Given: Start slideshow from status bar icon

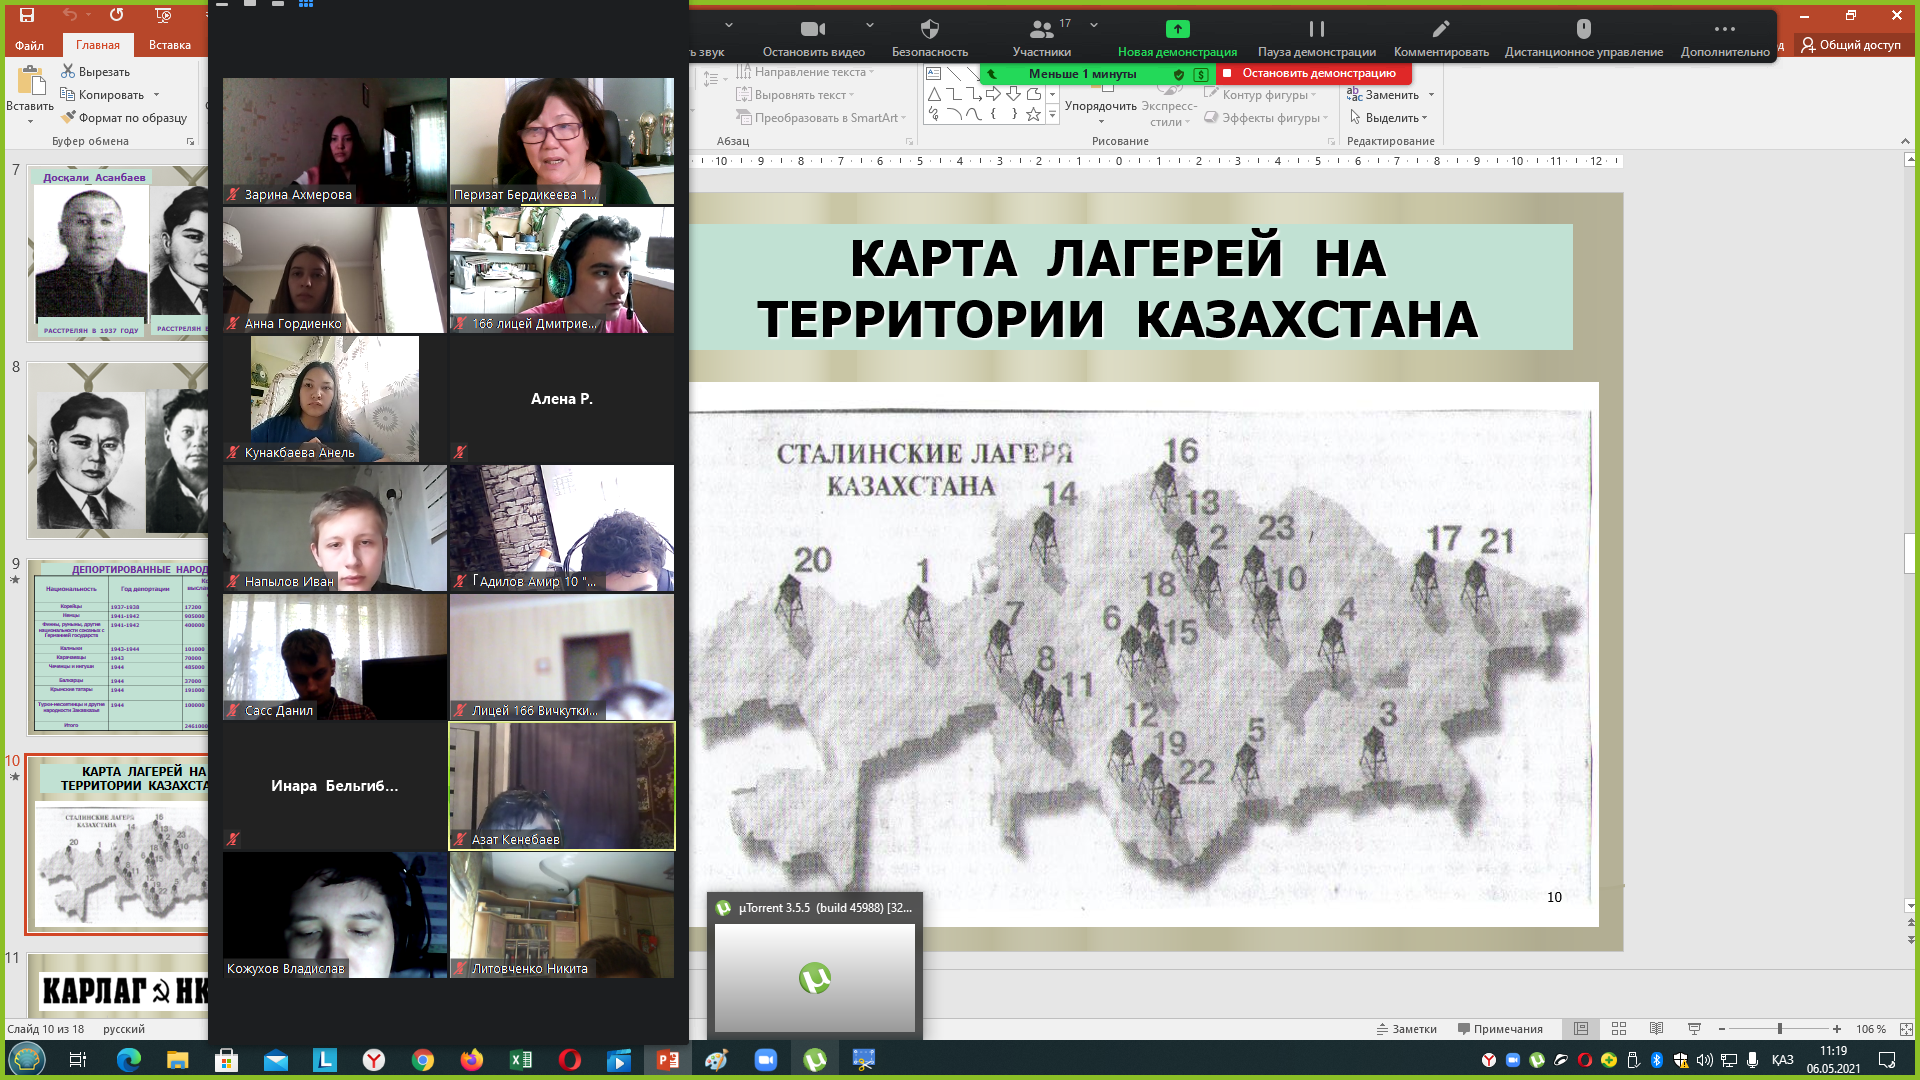Looking at the screenshot, I should (x=1694, y=1029).
